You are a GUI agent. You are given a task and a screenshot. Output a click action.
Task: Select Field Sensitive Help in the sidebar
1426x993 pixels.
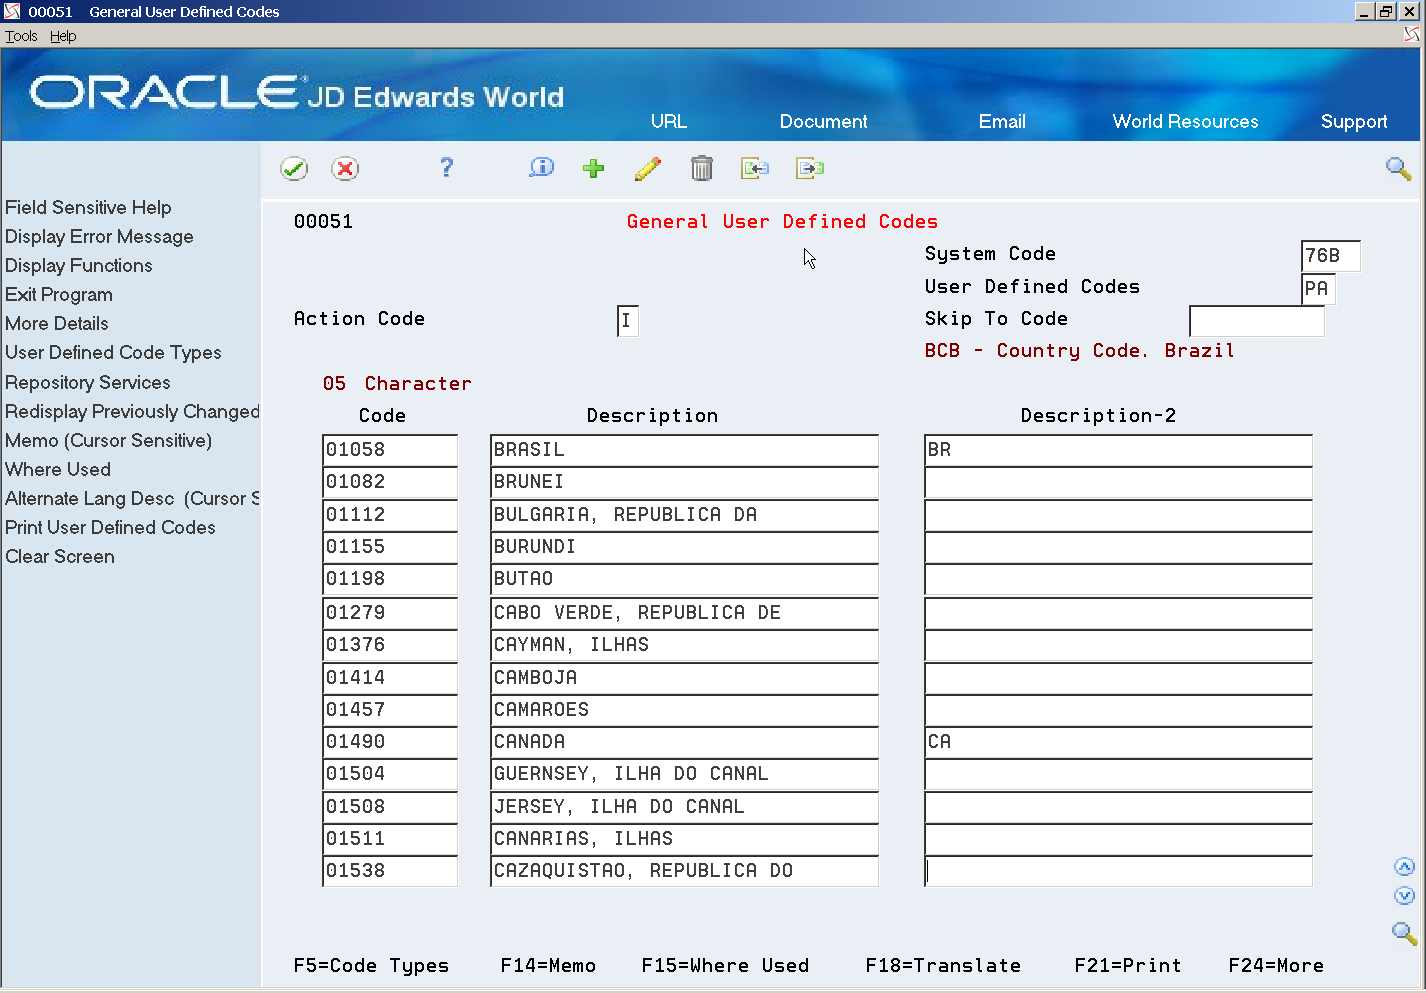pyautogui.click(x=88, y=207)
